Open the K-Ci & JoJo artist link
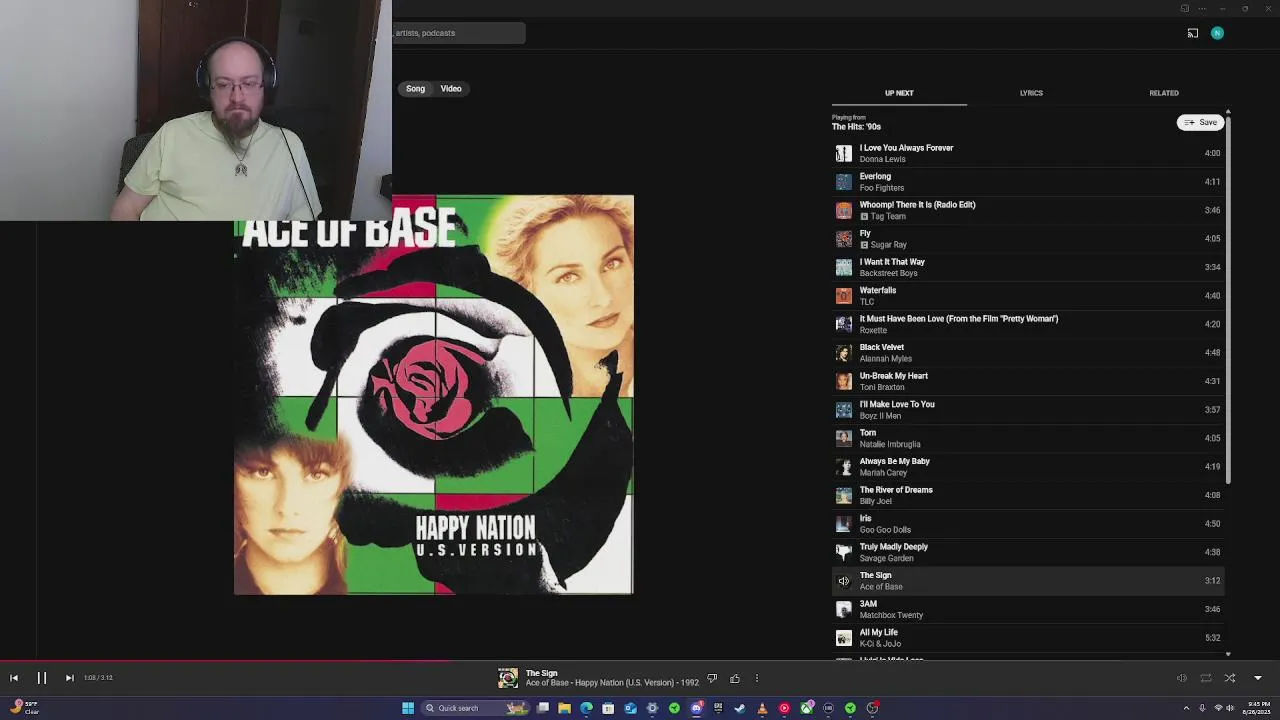 [880, 643]
